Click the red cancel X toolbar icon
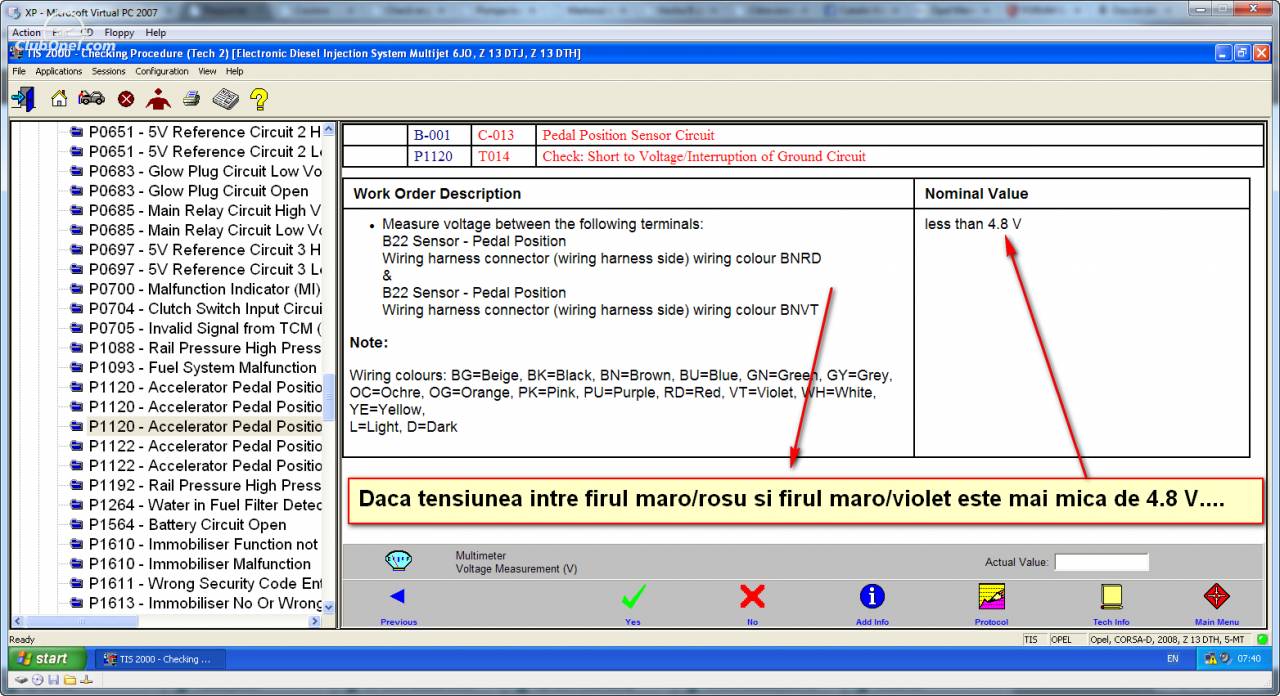 [x=126, y=99]
